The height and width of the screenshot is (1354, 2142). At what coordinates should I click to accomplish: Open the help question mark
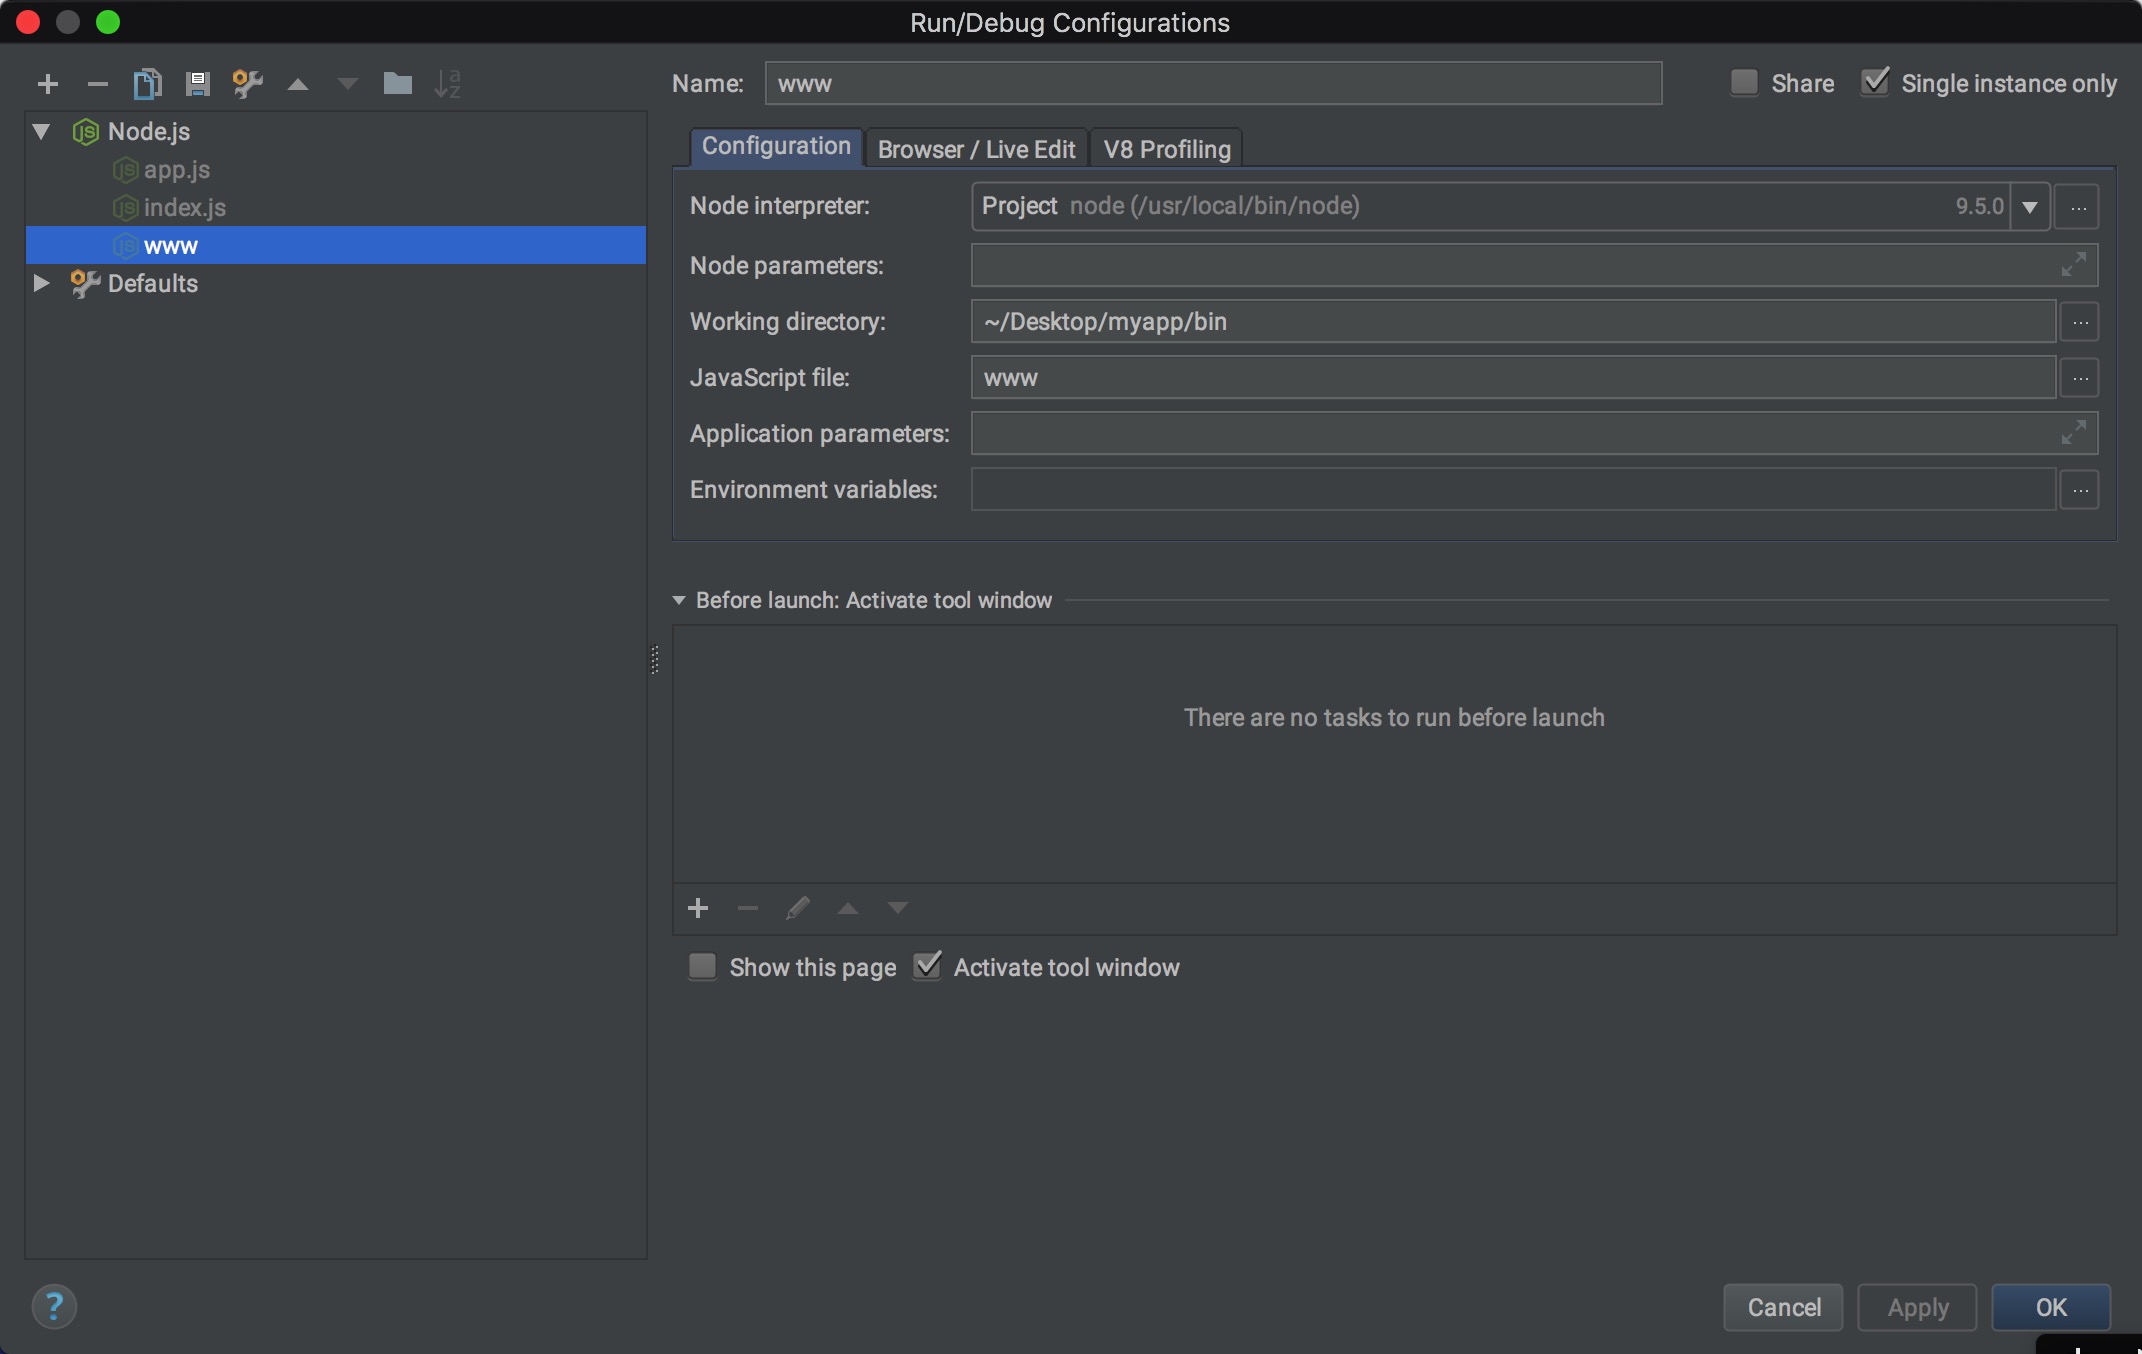(54, 1306)
